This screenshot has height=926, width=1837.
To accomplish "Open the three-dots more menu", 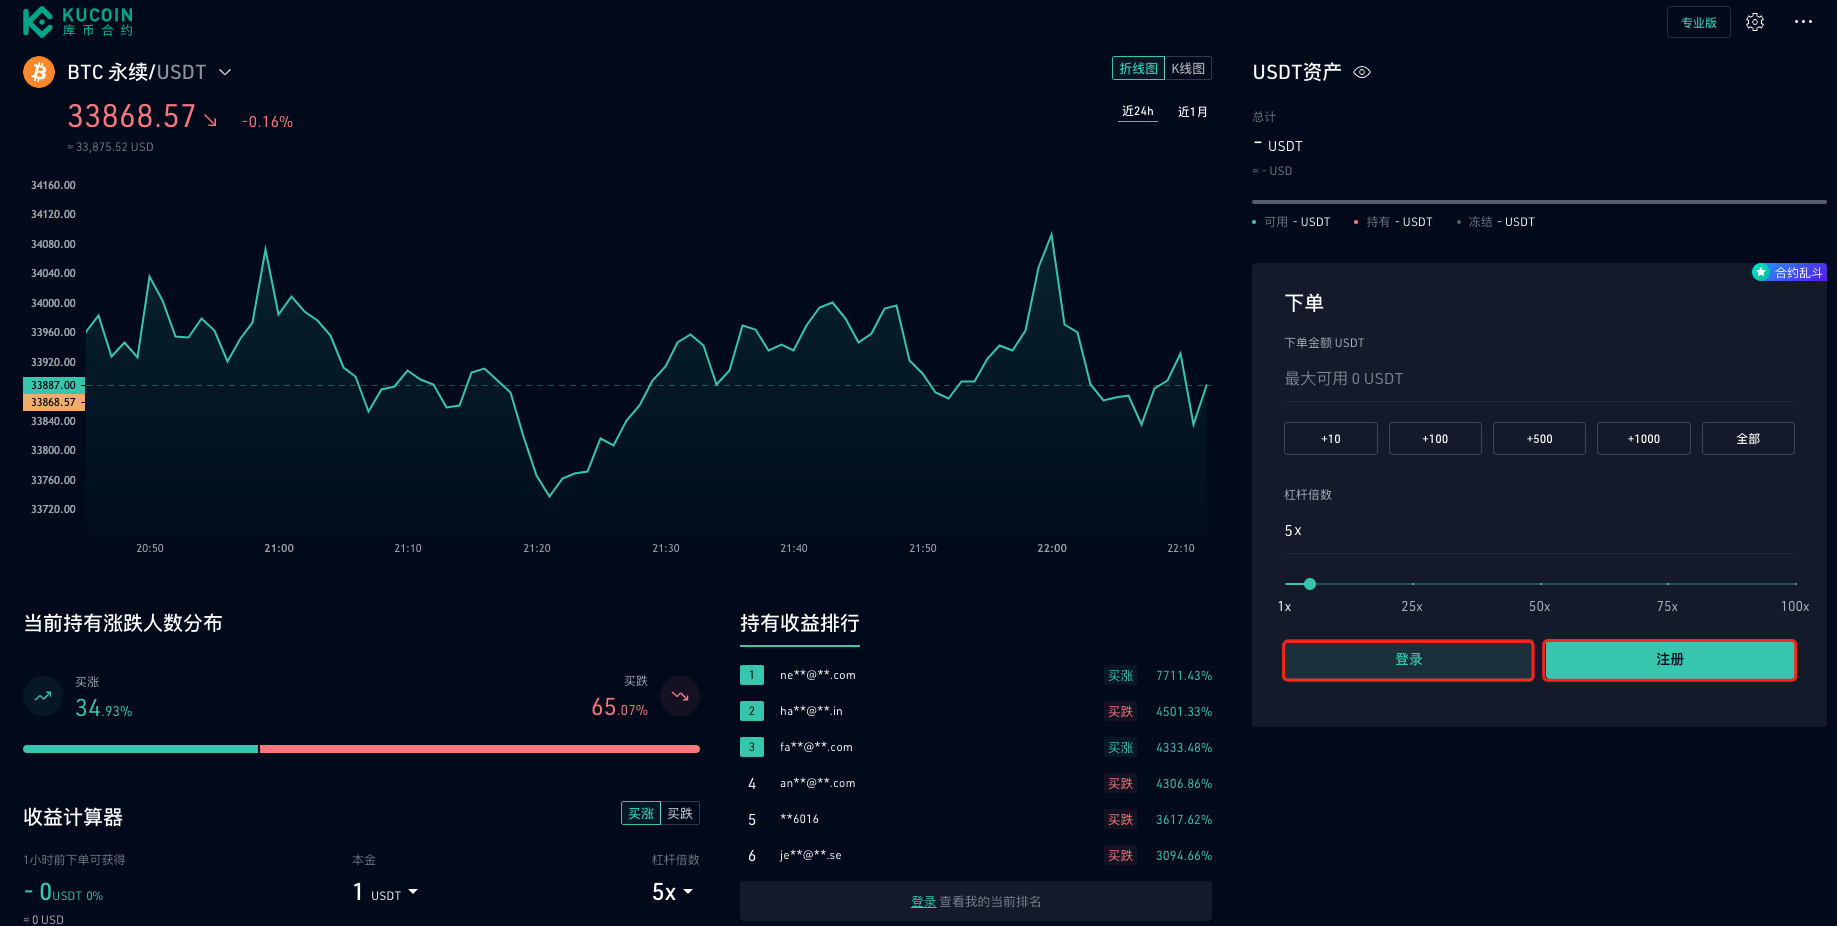I will (x=1803, y=22).
